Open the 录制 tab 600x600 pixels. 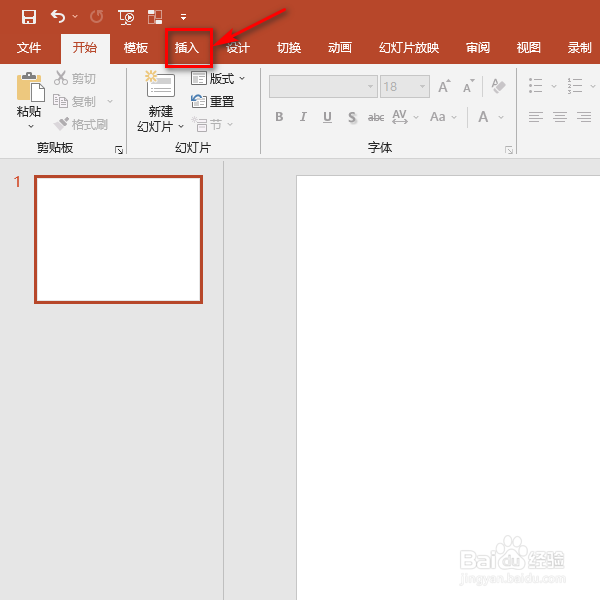[580, 48]
